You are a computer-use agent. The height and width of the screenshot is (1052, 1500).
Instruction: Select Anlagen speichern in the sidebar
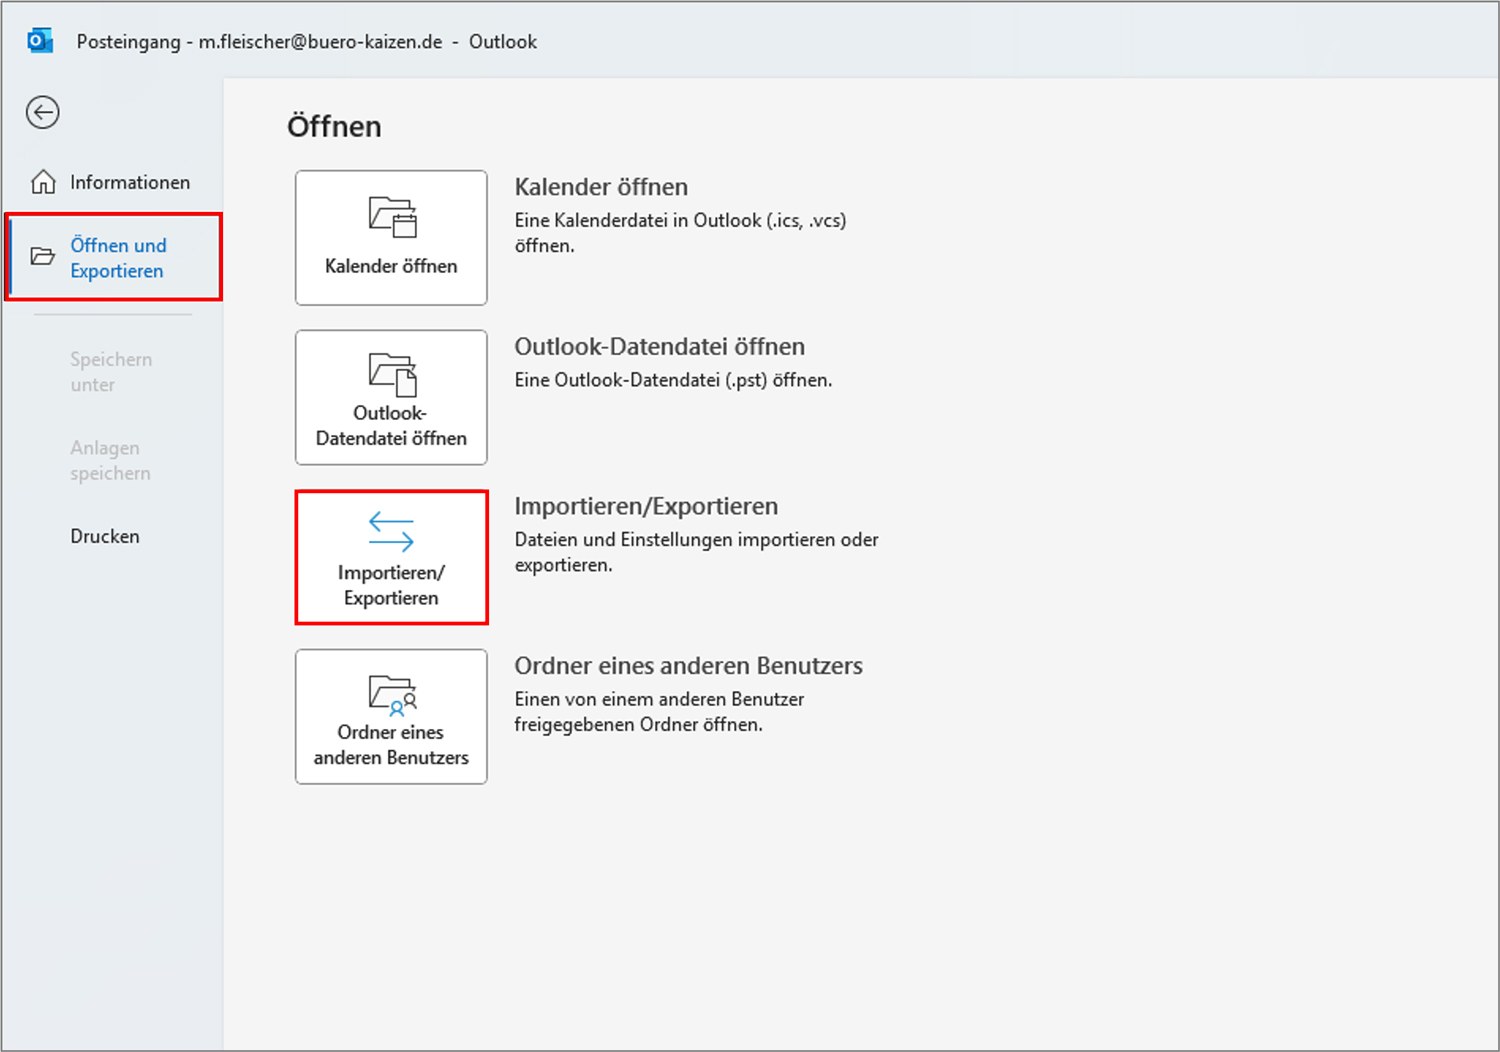[x=110, y=460]
